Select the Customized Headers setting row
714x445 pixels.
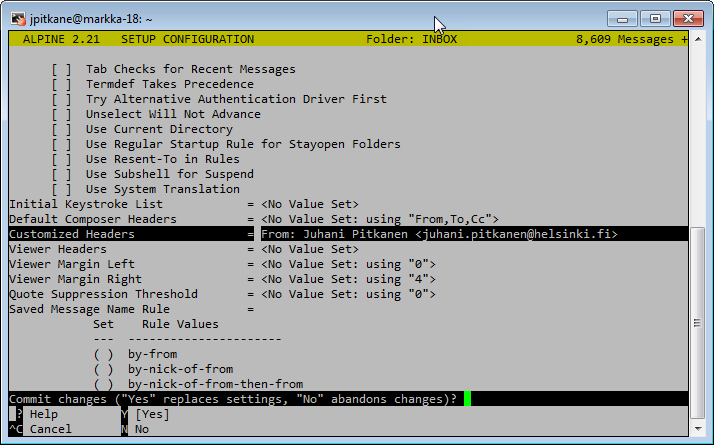coord(72,234)
